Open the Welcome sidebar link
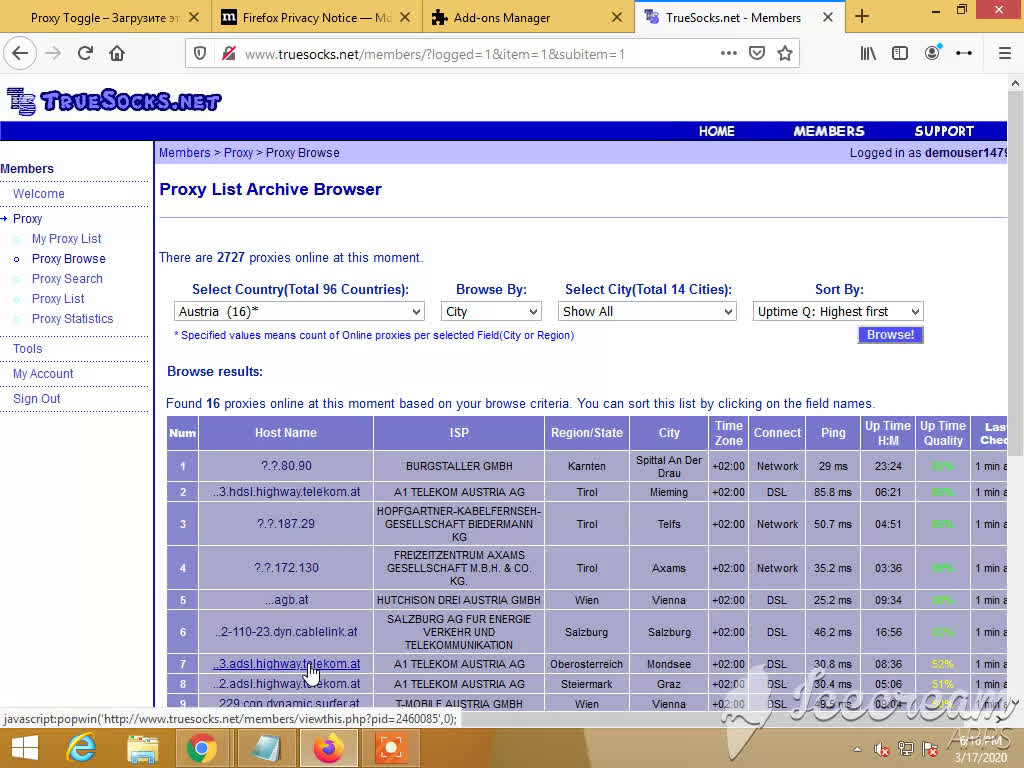This screenshot has width=1024, height=768. tap(39, 194)
